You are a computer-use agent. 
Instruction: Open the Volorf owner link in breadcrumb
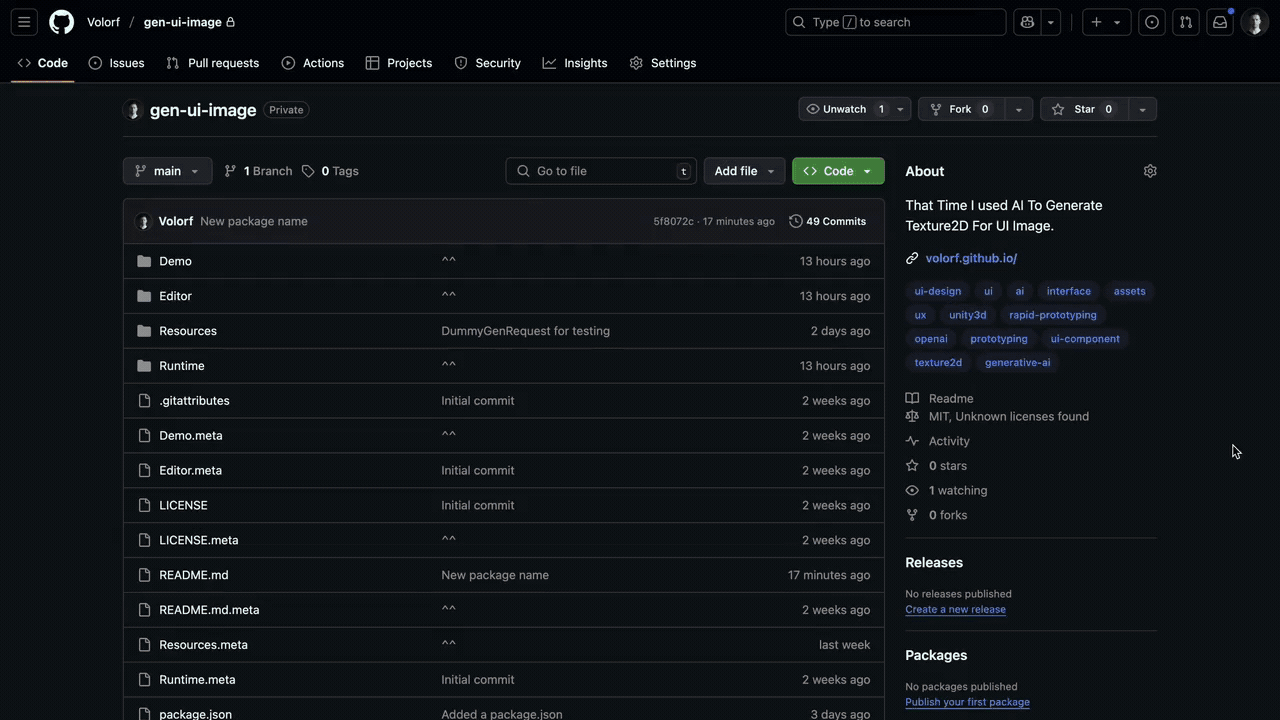pos(103,22)
